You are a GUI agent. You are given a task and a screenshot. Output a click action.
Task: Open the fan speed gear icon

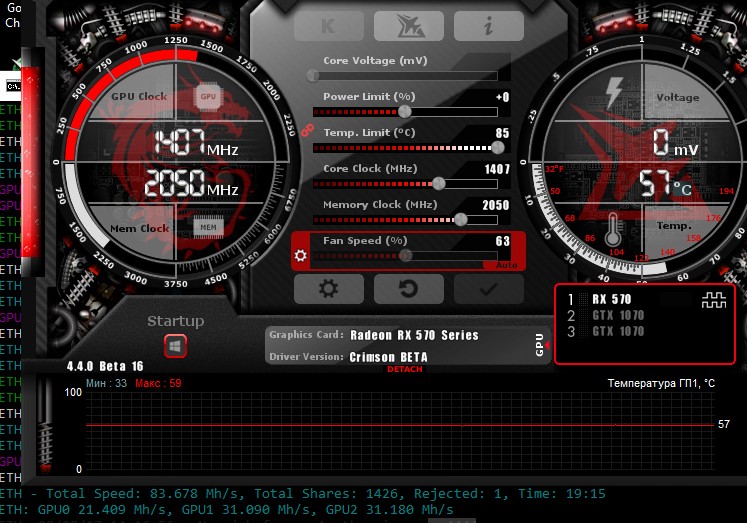tap(301, 256)
